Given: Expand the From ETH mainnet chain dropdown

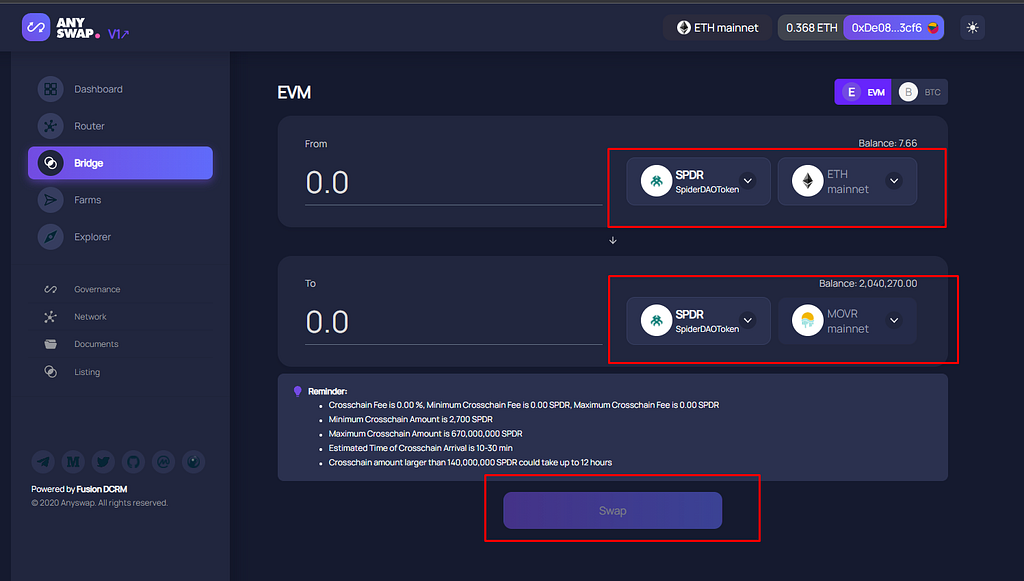Looking at the screenshot, I should click(x=847, y=181).
